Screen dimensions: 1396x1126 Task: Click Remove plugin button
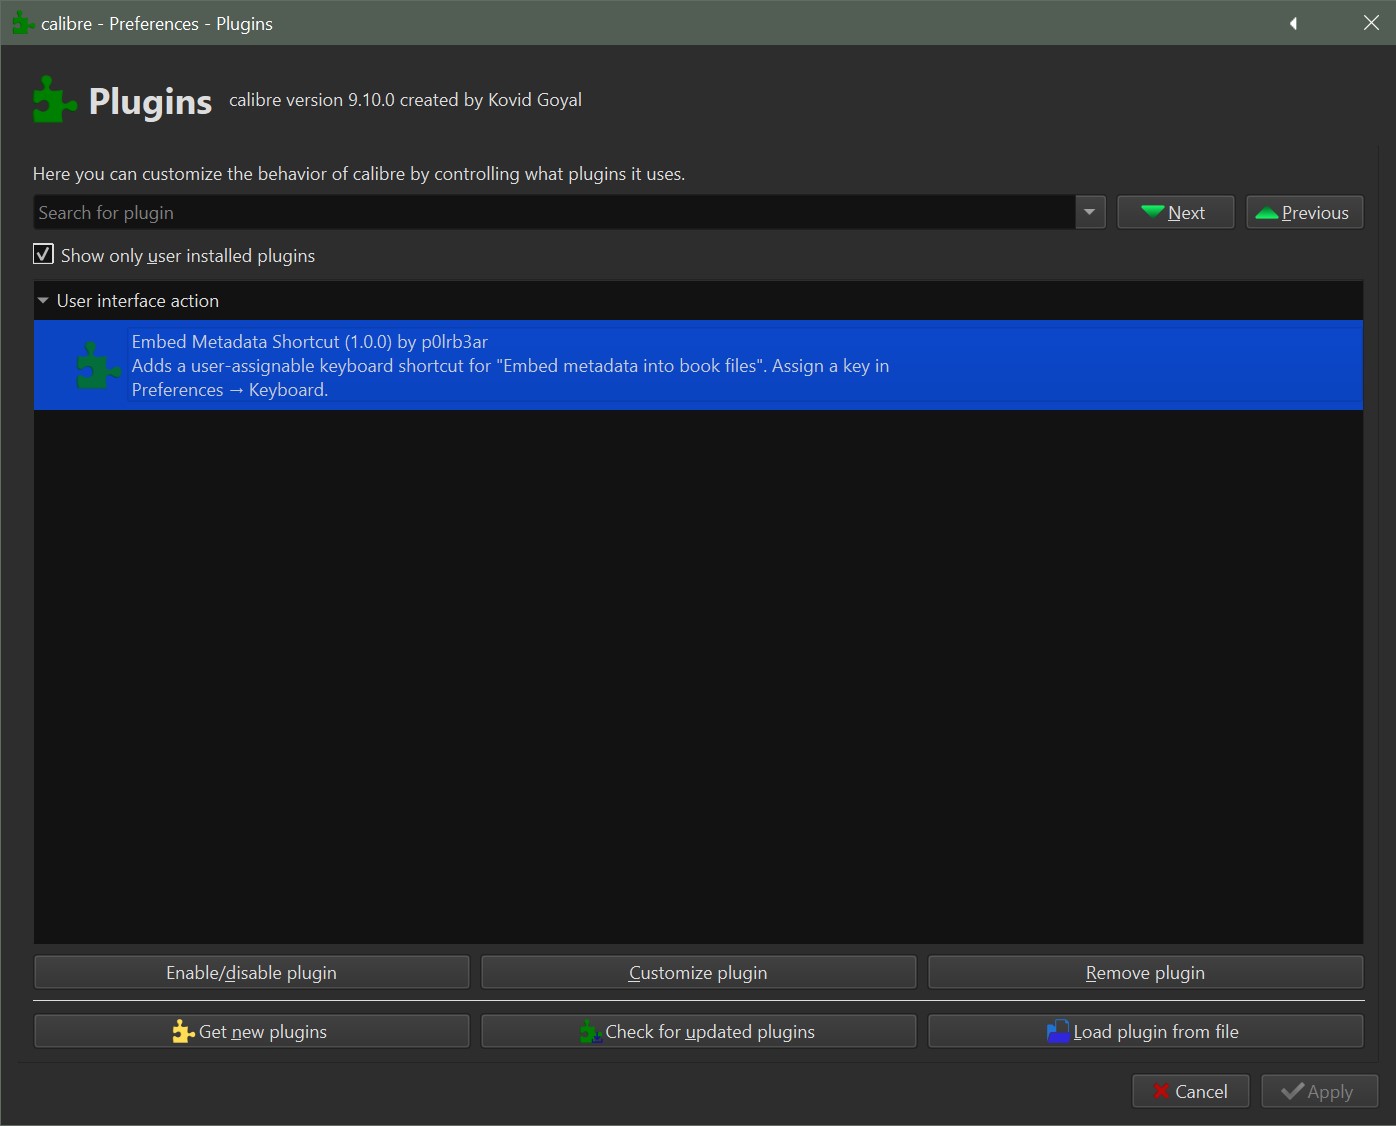click(x=1145, y=972)
